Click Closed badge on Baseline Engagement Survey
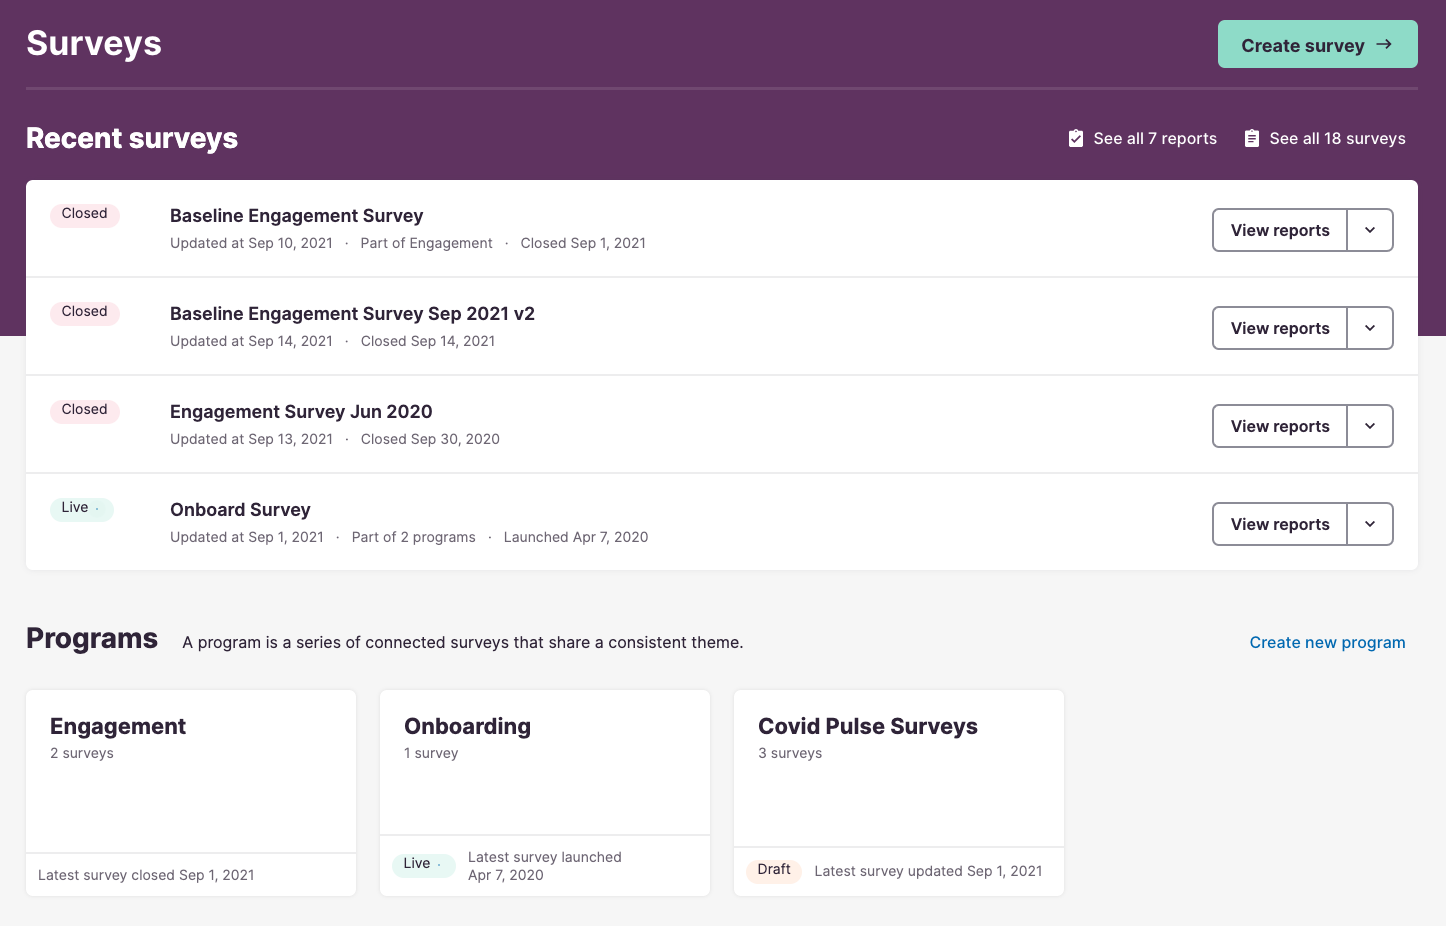This screenshot has width=1446, height=926. (85, 214)
